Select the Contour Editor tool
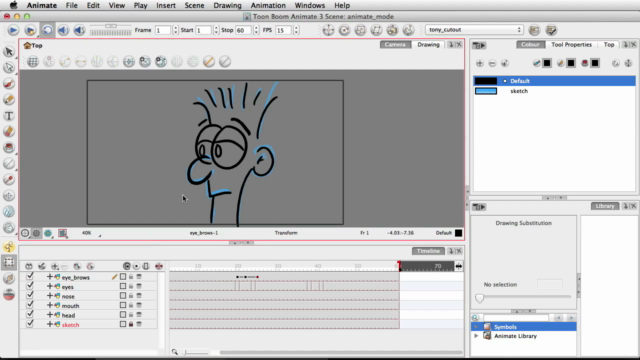The width and height of the screenshot is (640, 360). point(9,67)
